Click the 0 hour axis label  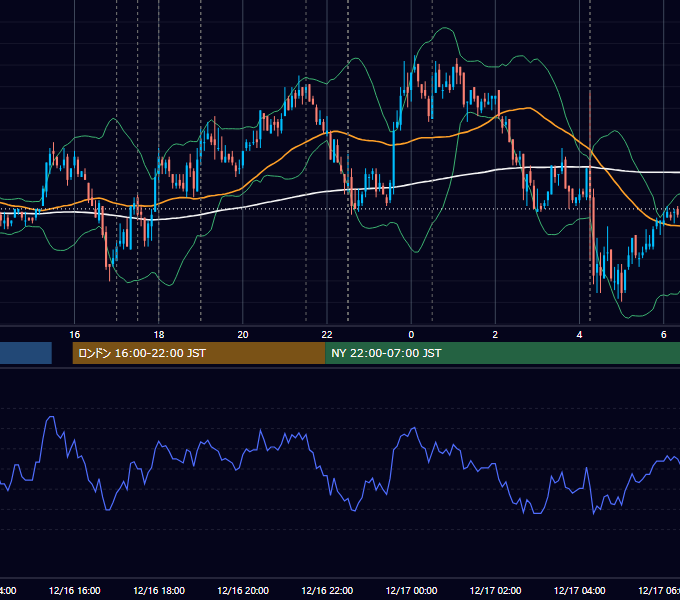coord(411,335)
